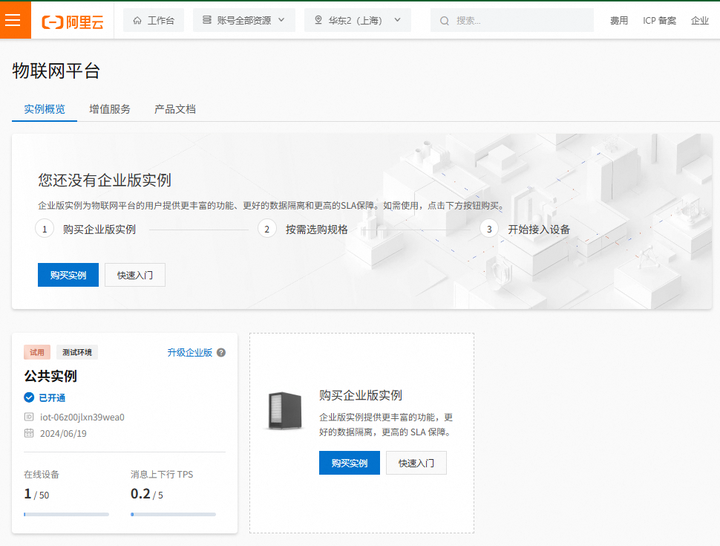Click calendar icon beside 2024/06/19

29,433
